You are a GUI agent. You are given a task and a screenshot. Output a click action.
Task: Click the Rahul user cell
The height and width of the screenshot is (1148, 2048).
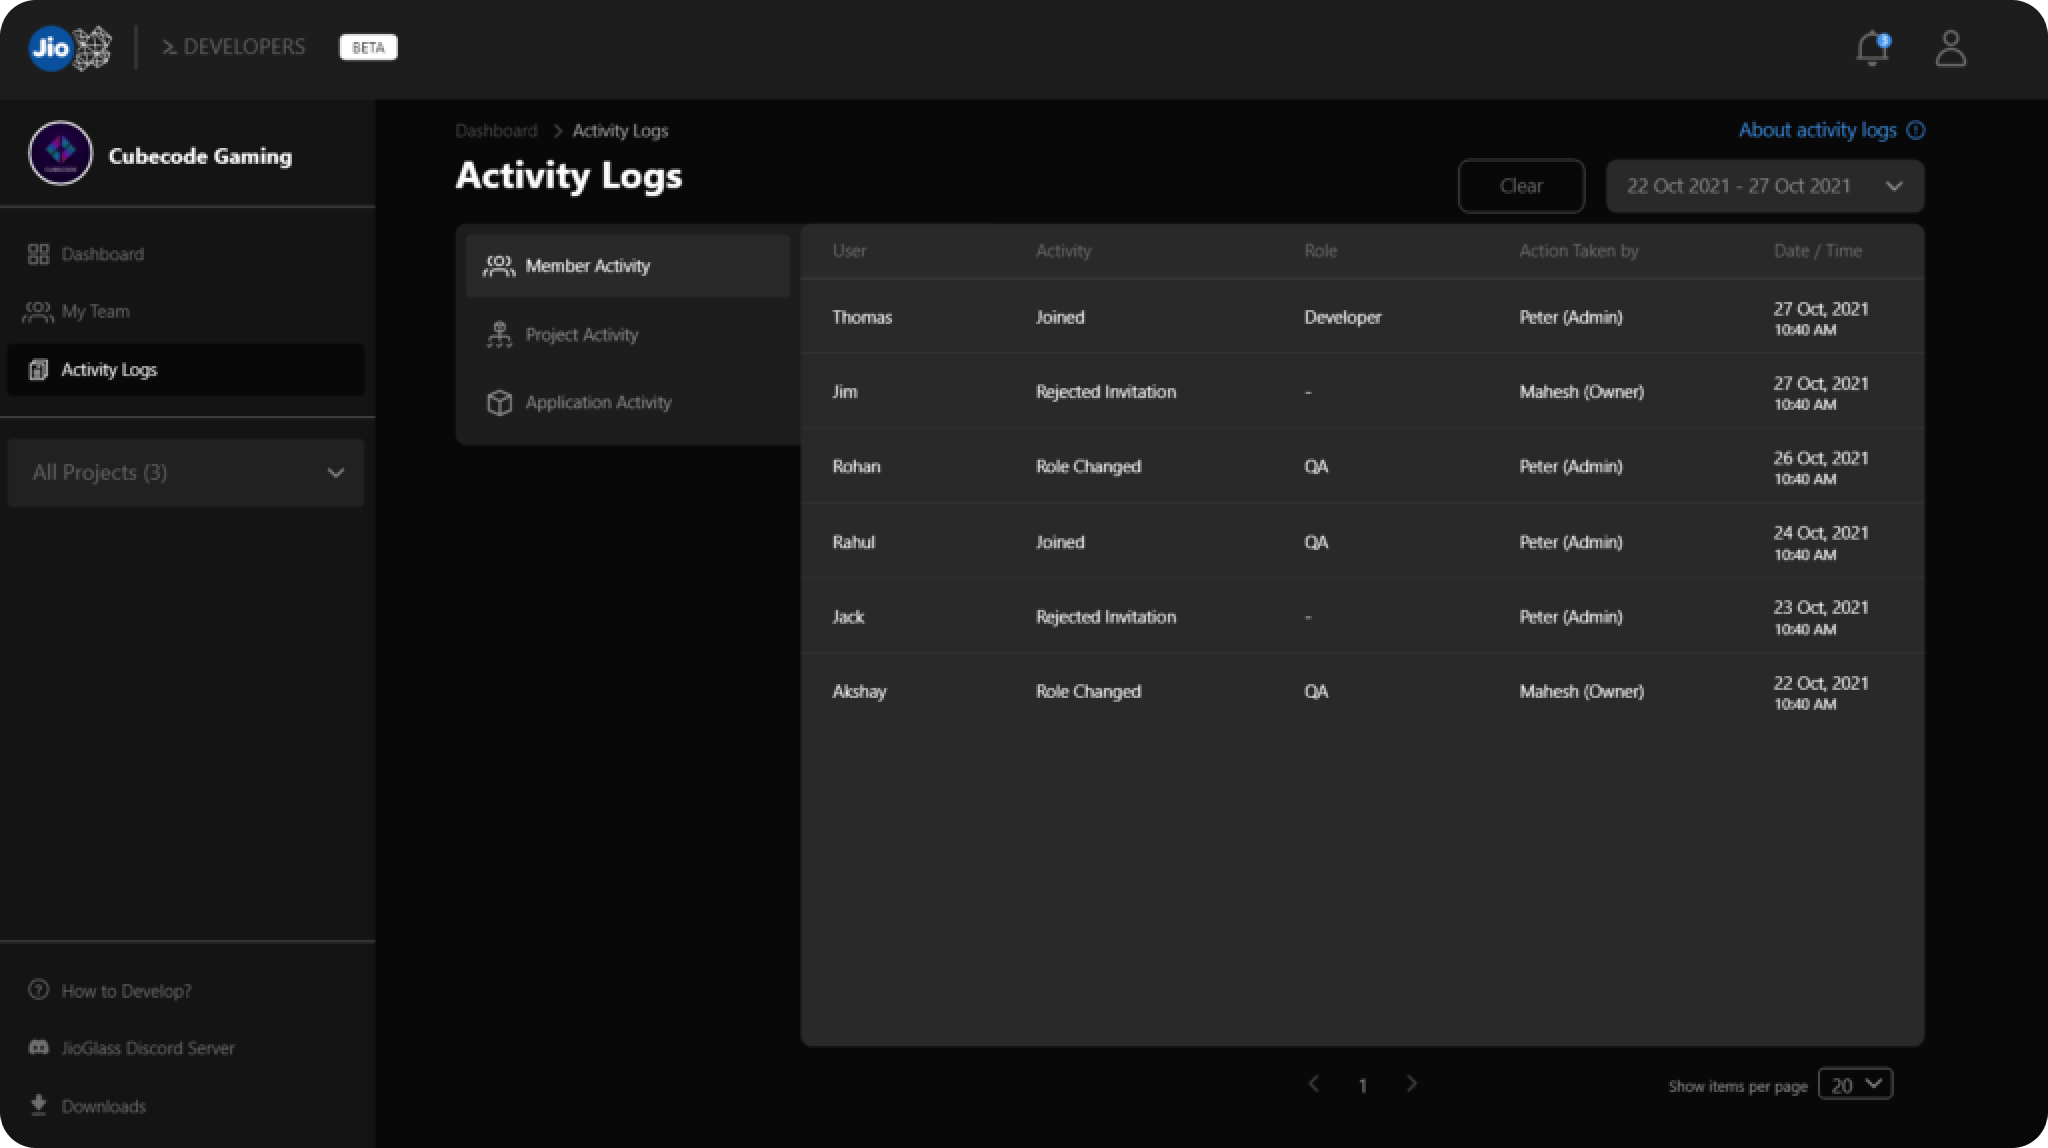point(853,542)
